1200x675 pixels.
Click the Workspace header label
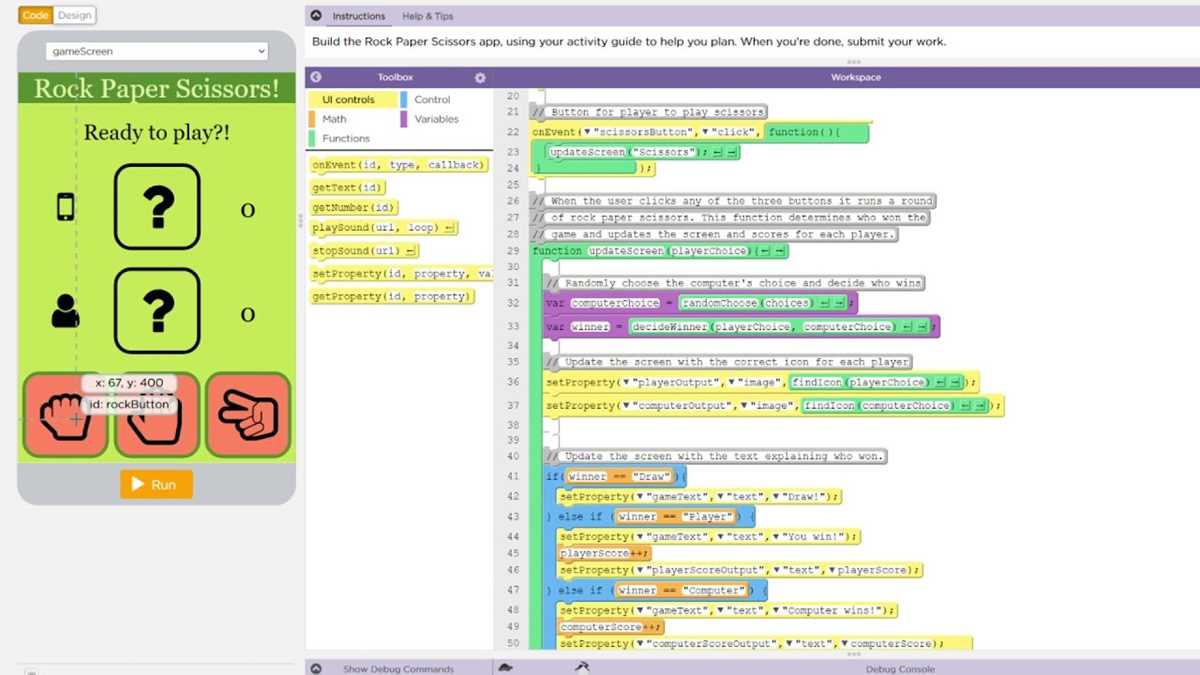point(856,77)
